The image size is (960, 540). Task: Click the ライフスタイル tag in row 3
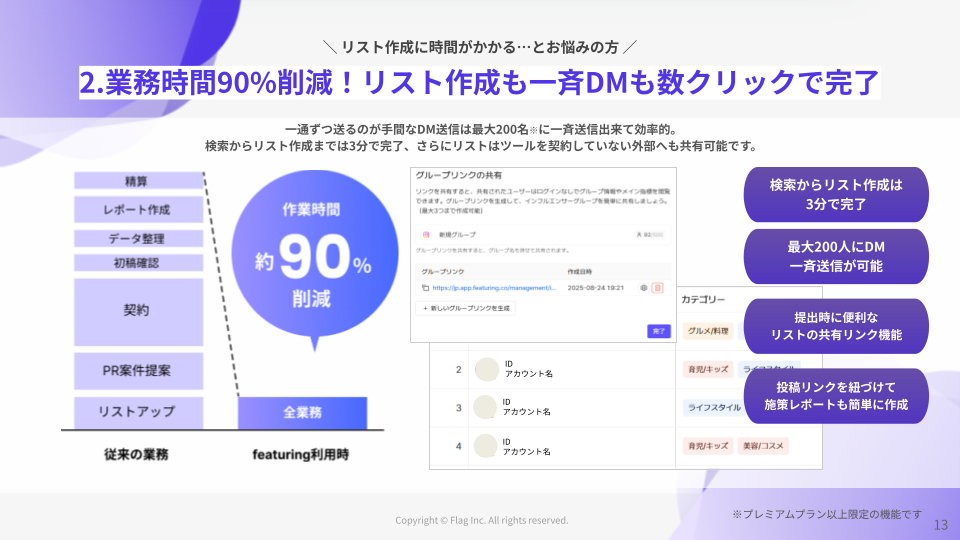point(714,407)
